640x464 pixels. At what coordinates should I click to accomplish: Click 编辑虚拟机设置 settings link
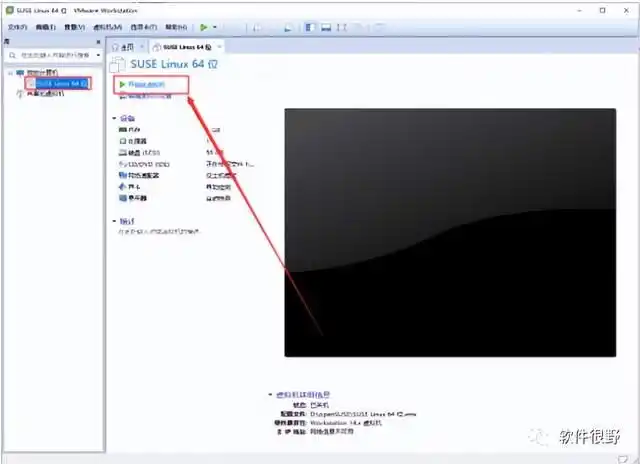click(150, 97)
